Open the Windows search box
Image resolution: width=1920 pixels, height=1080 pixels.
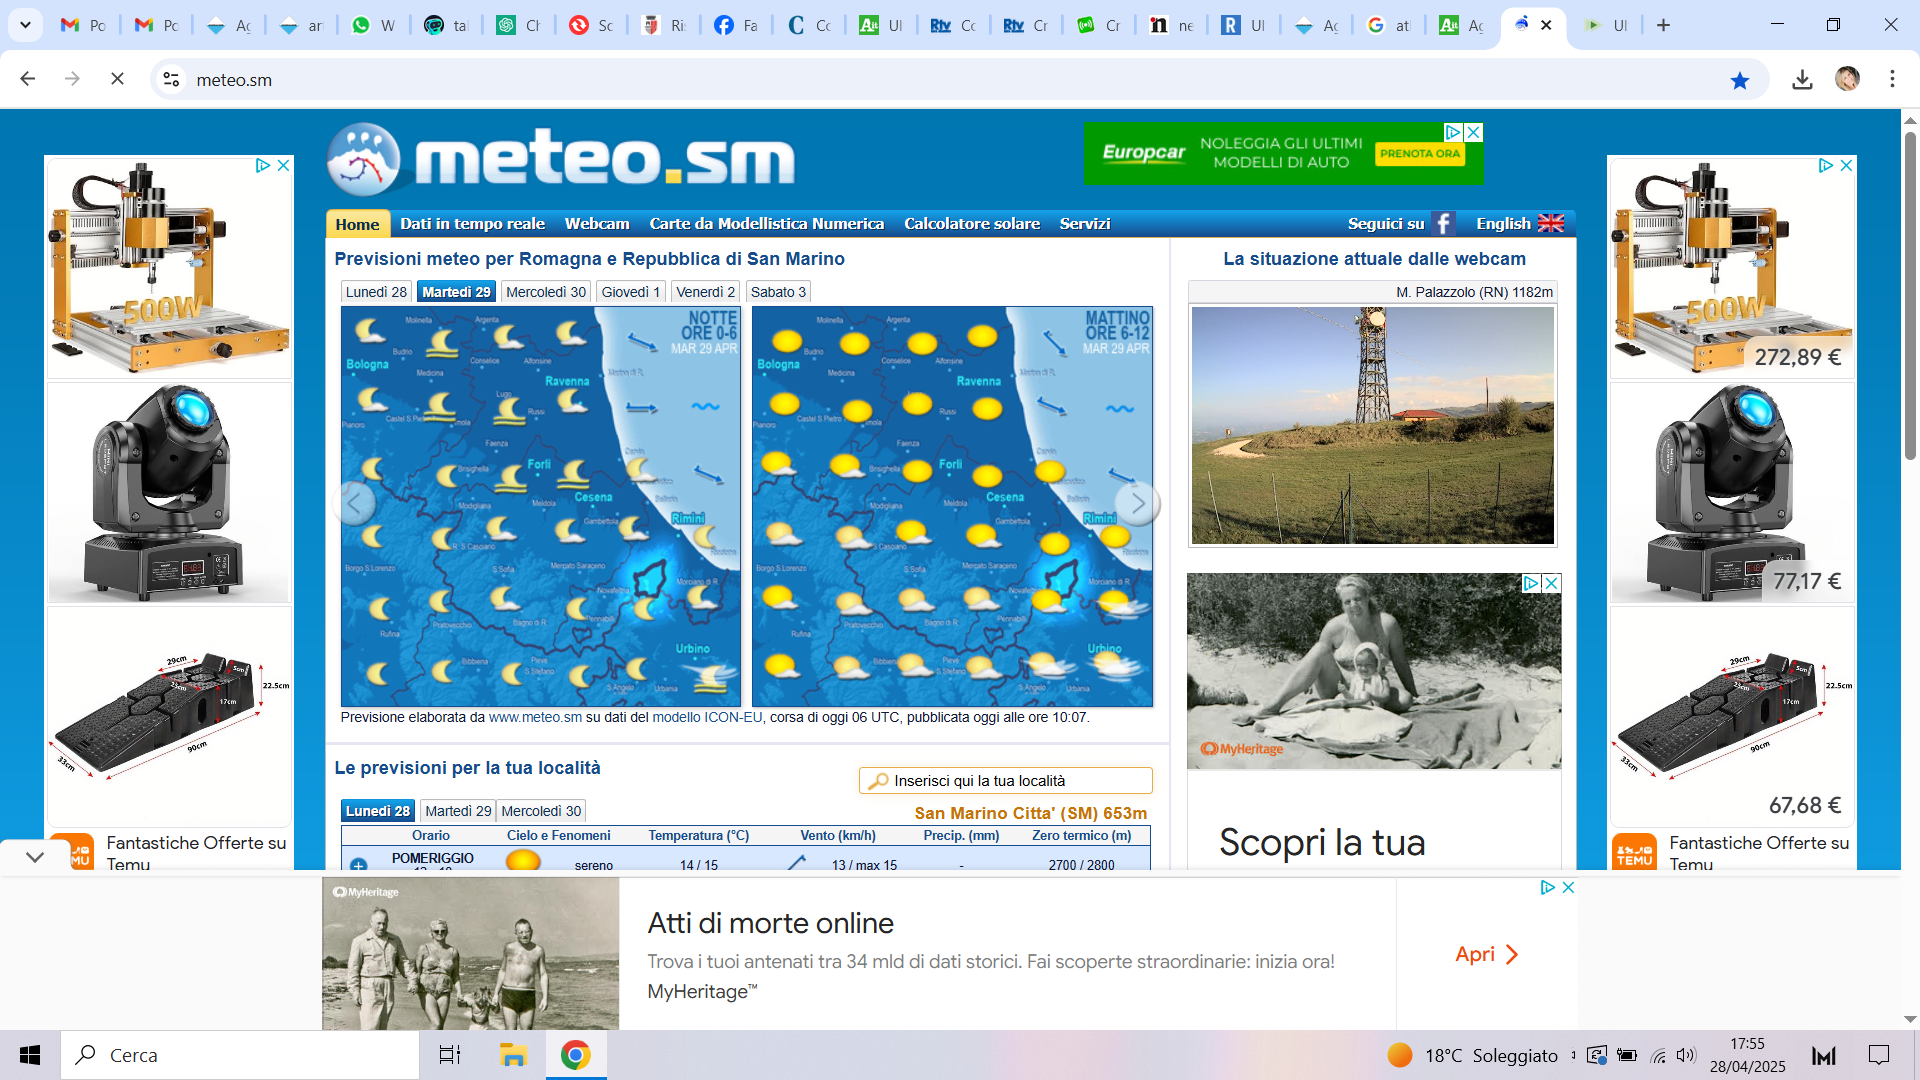coord(240,1055)
